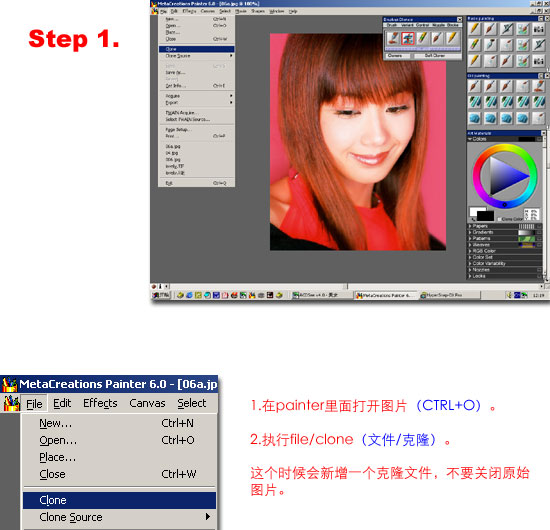Viewport: 550px width, 530px height.
Task: Collapse the Colors section in Art Materials
Action: (x=470, y=139)
